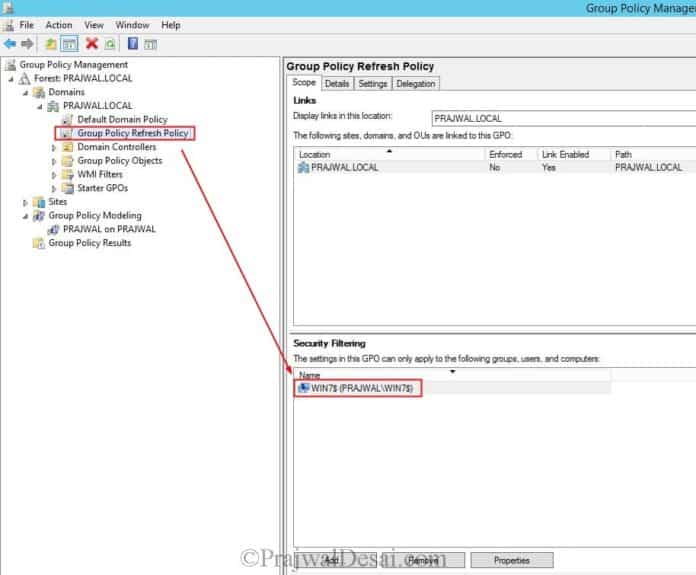This screenshot has width=696, height=575.
Task: Expand the Domain Controllers node
Action: click(x=54, y=147)
